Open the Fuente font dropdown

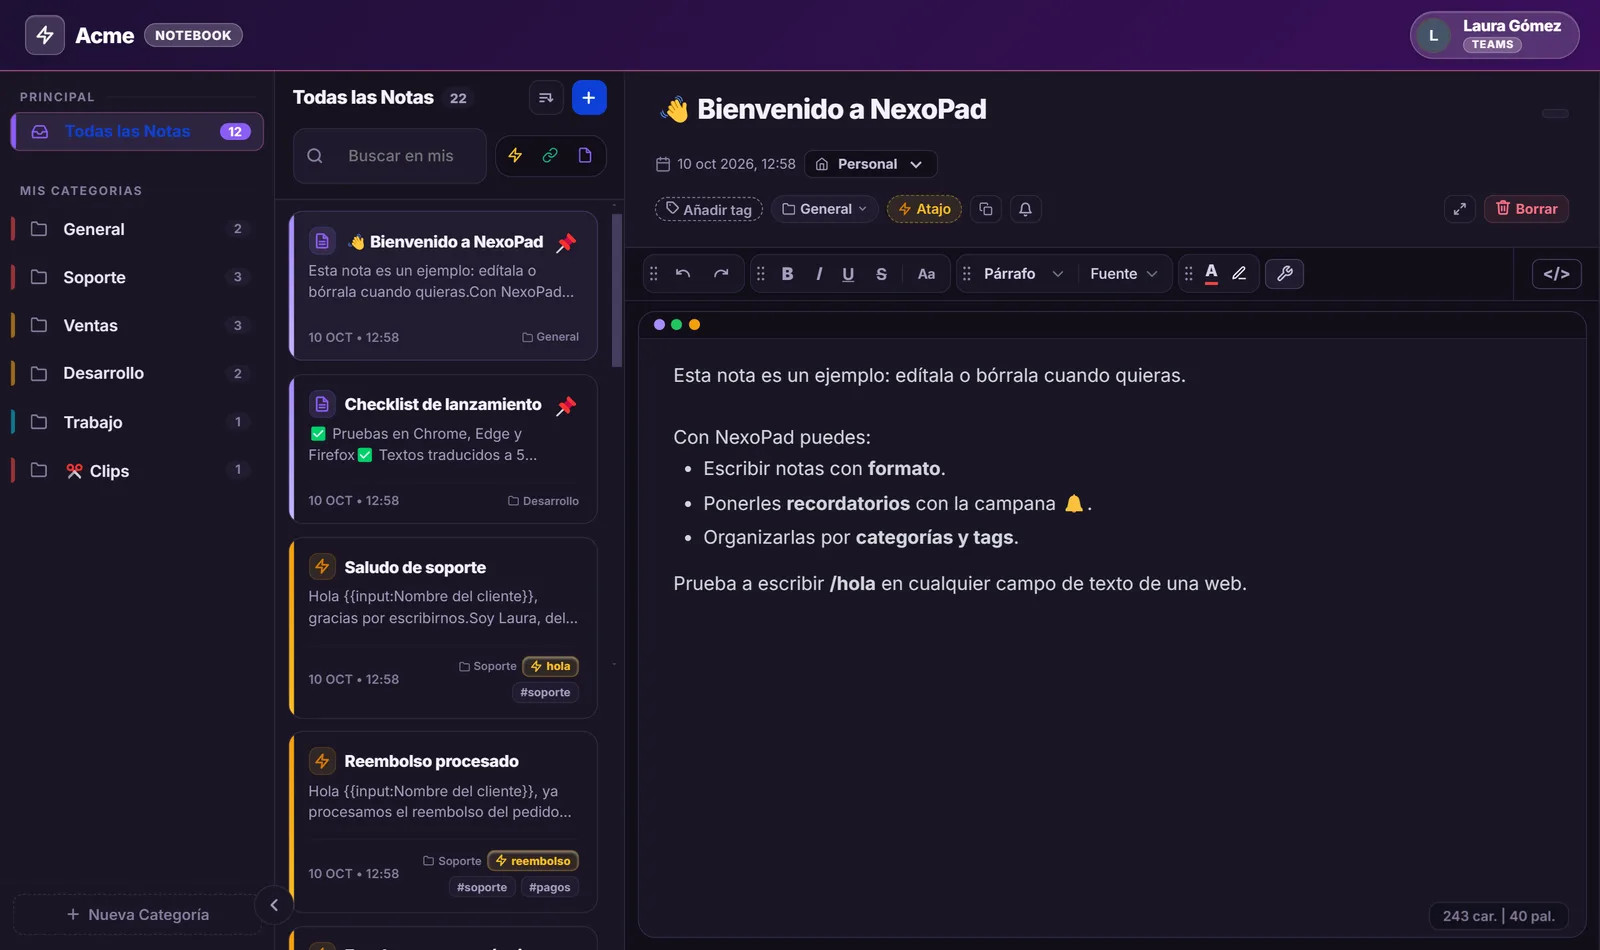pyautogui.click(x=1124, y=273)
